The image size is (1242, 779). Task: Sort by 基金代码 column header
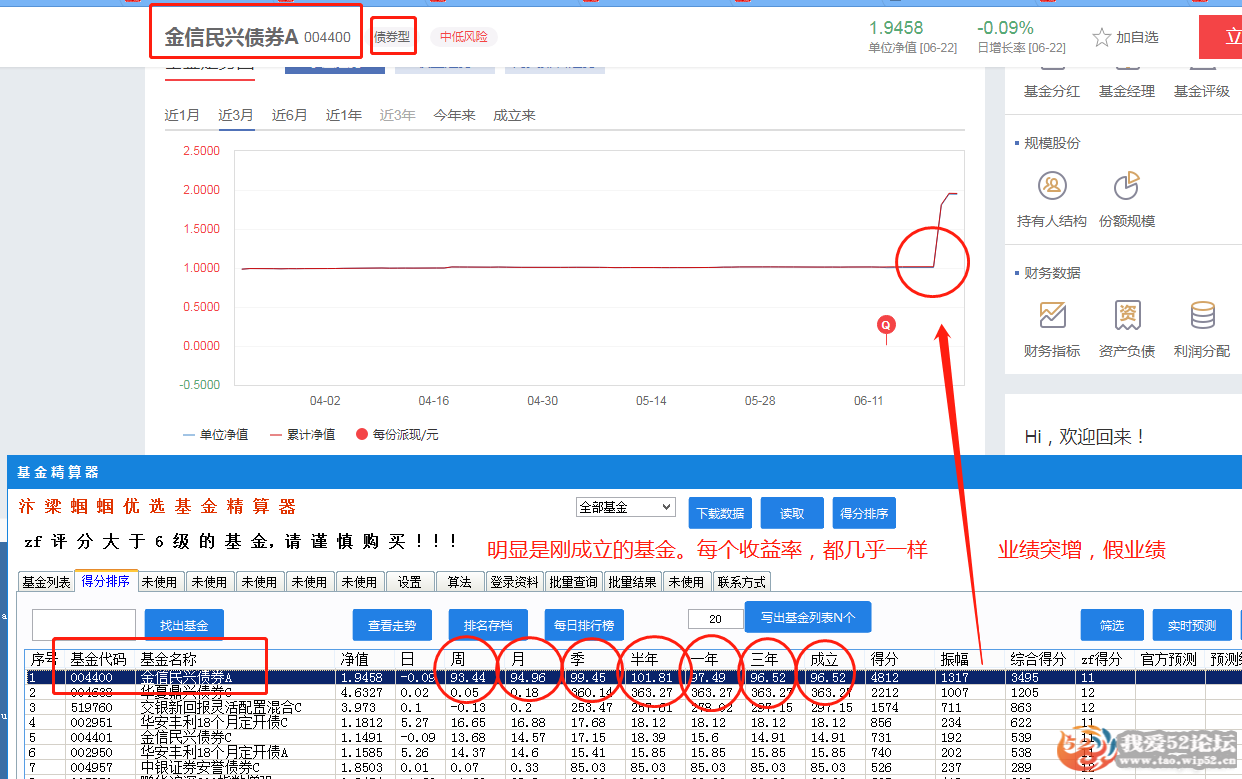click(98, 659)
